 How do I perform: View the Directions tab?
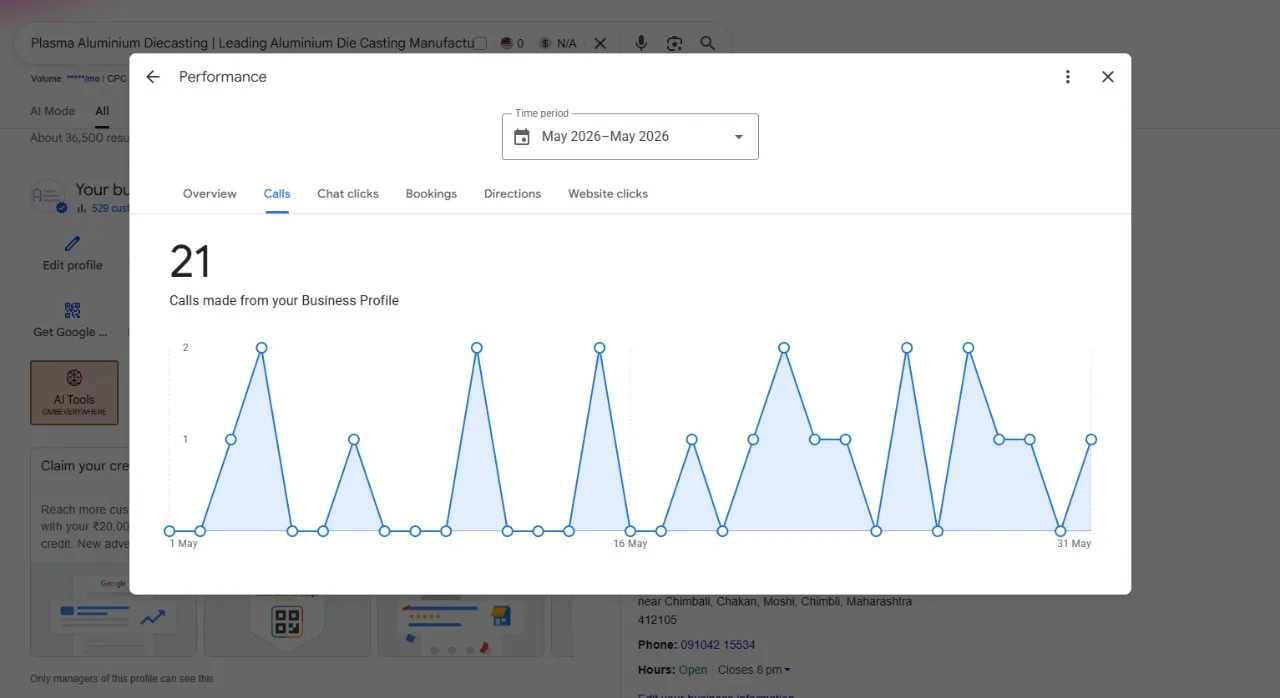pyautogui.click(x=512, y=194)
